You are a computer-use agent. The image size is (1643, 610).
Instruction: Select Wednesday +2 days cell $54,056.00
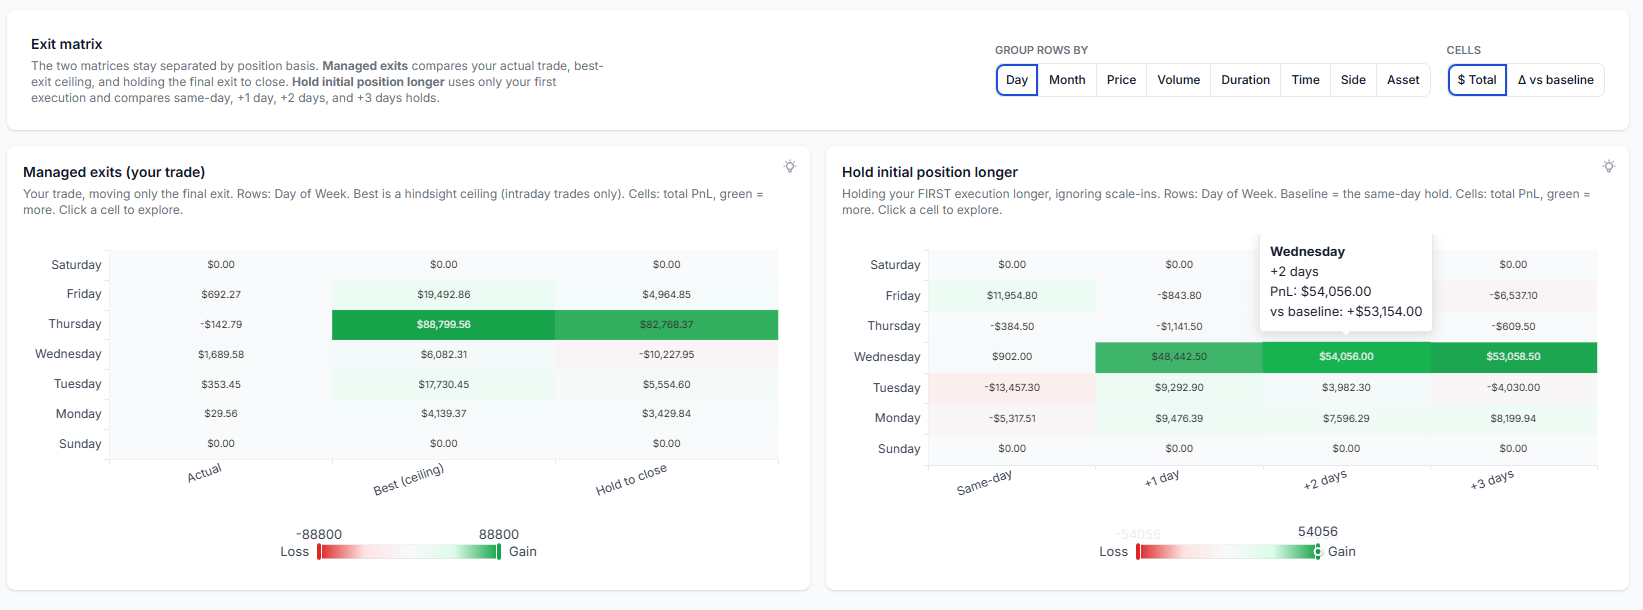[x=1346, y=357]
